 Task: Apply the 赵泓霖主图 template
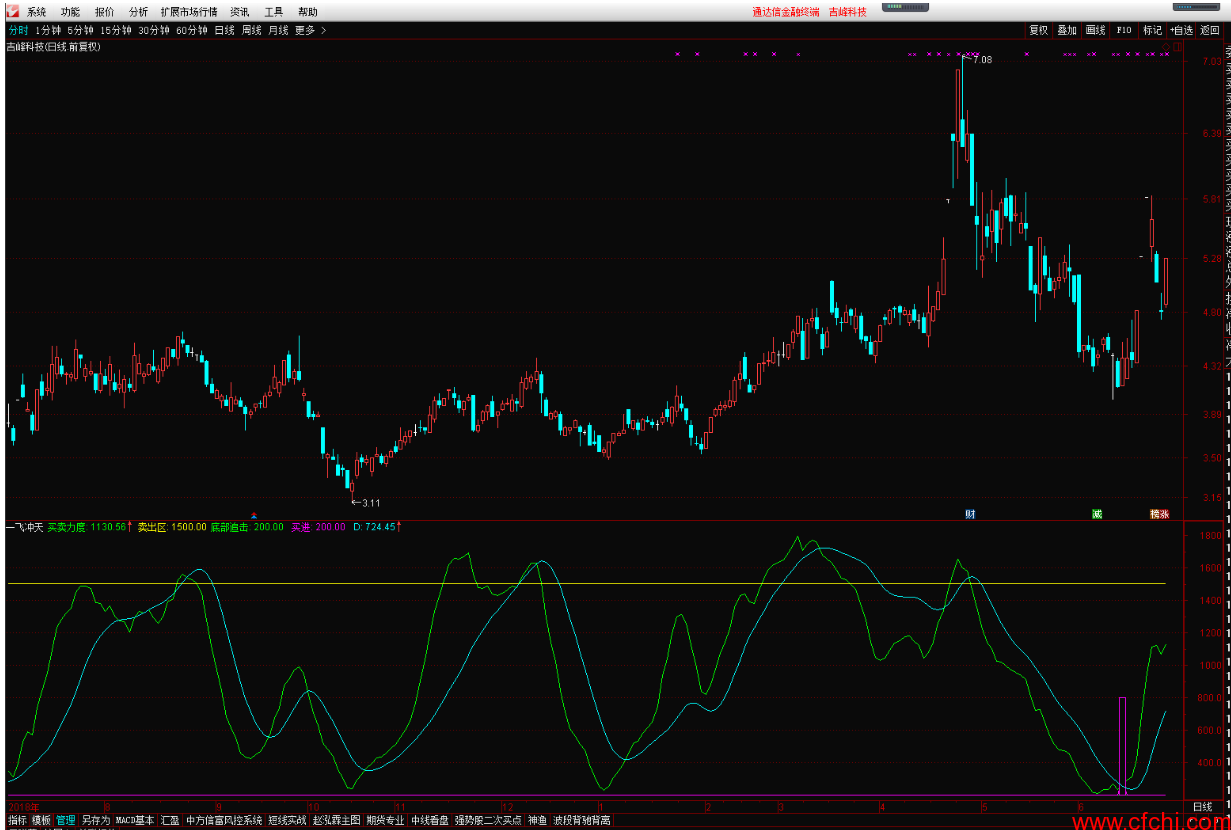(337, 820)
